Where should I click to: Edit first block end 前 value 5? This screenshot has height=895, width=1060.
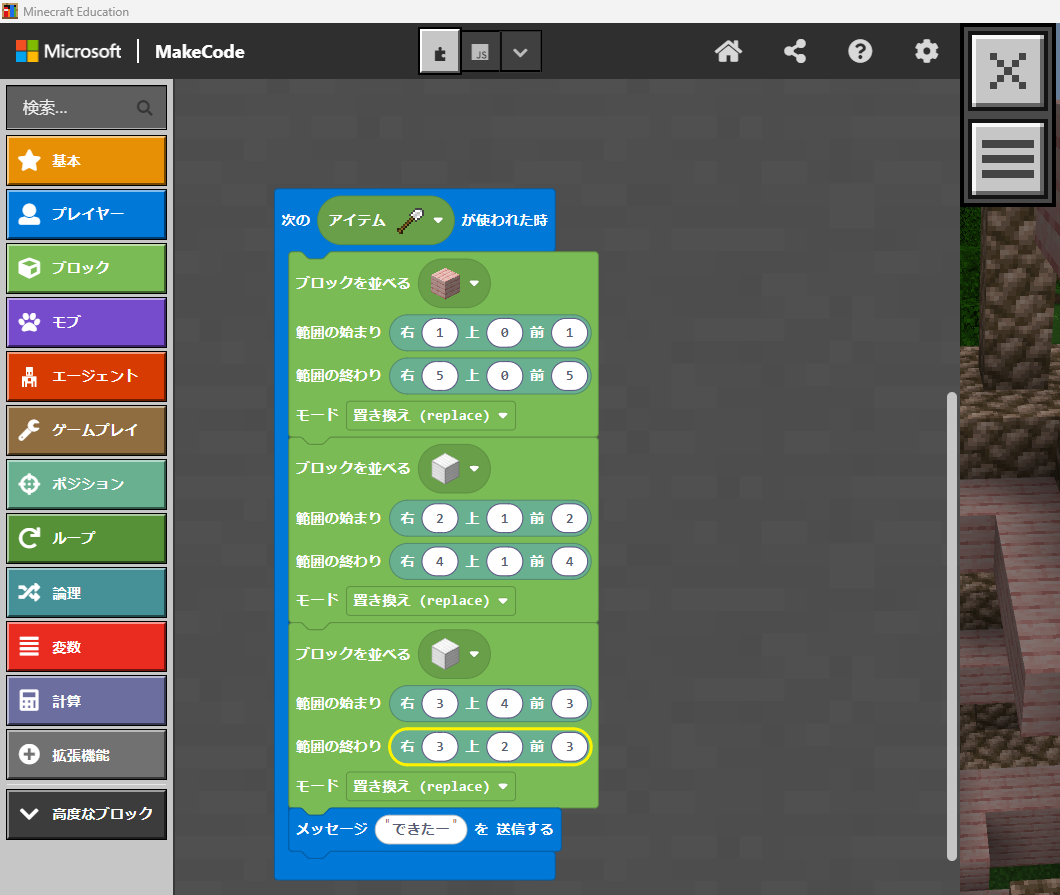[569, 376]
